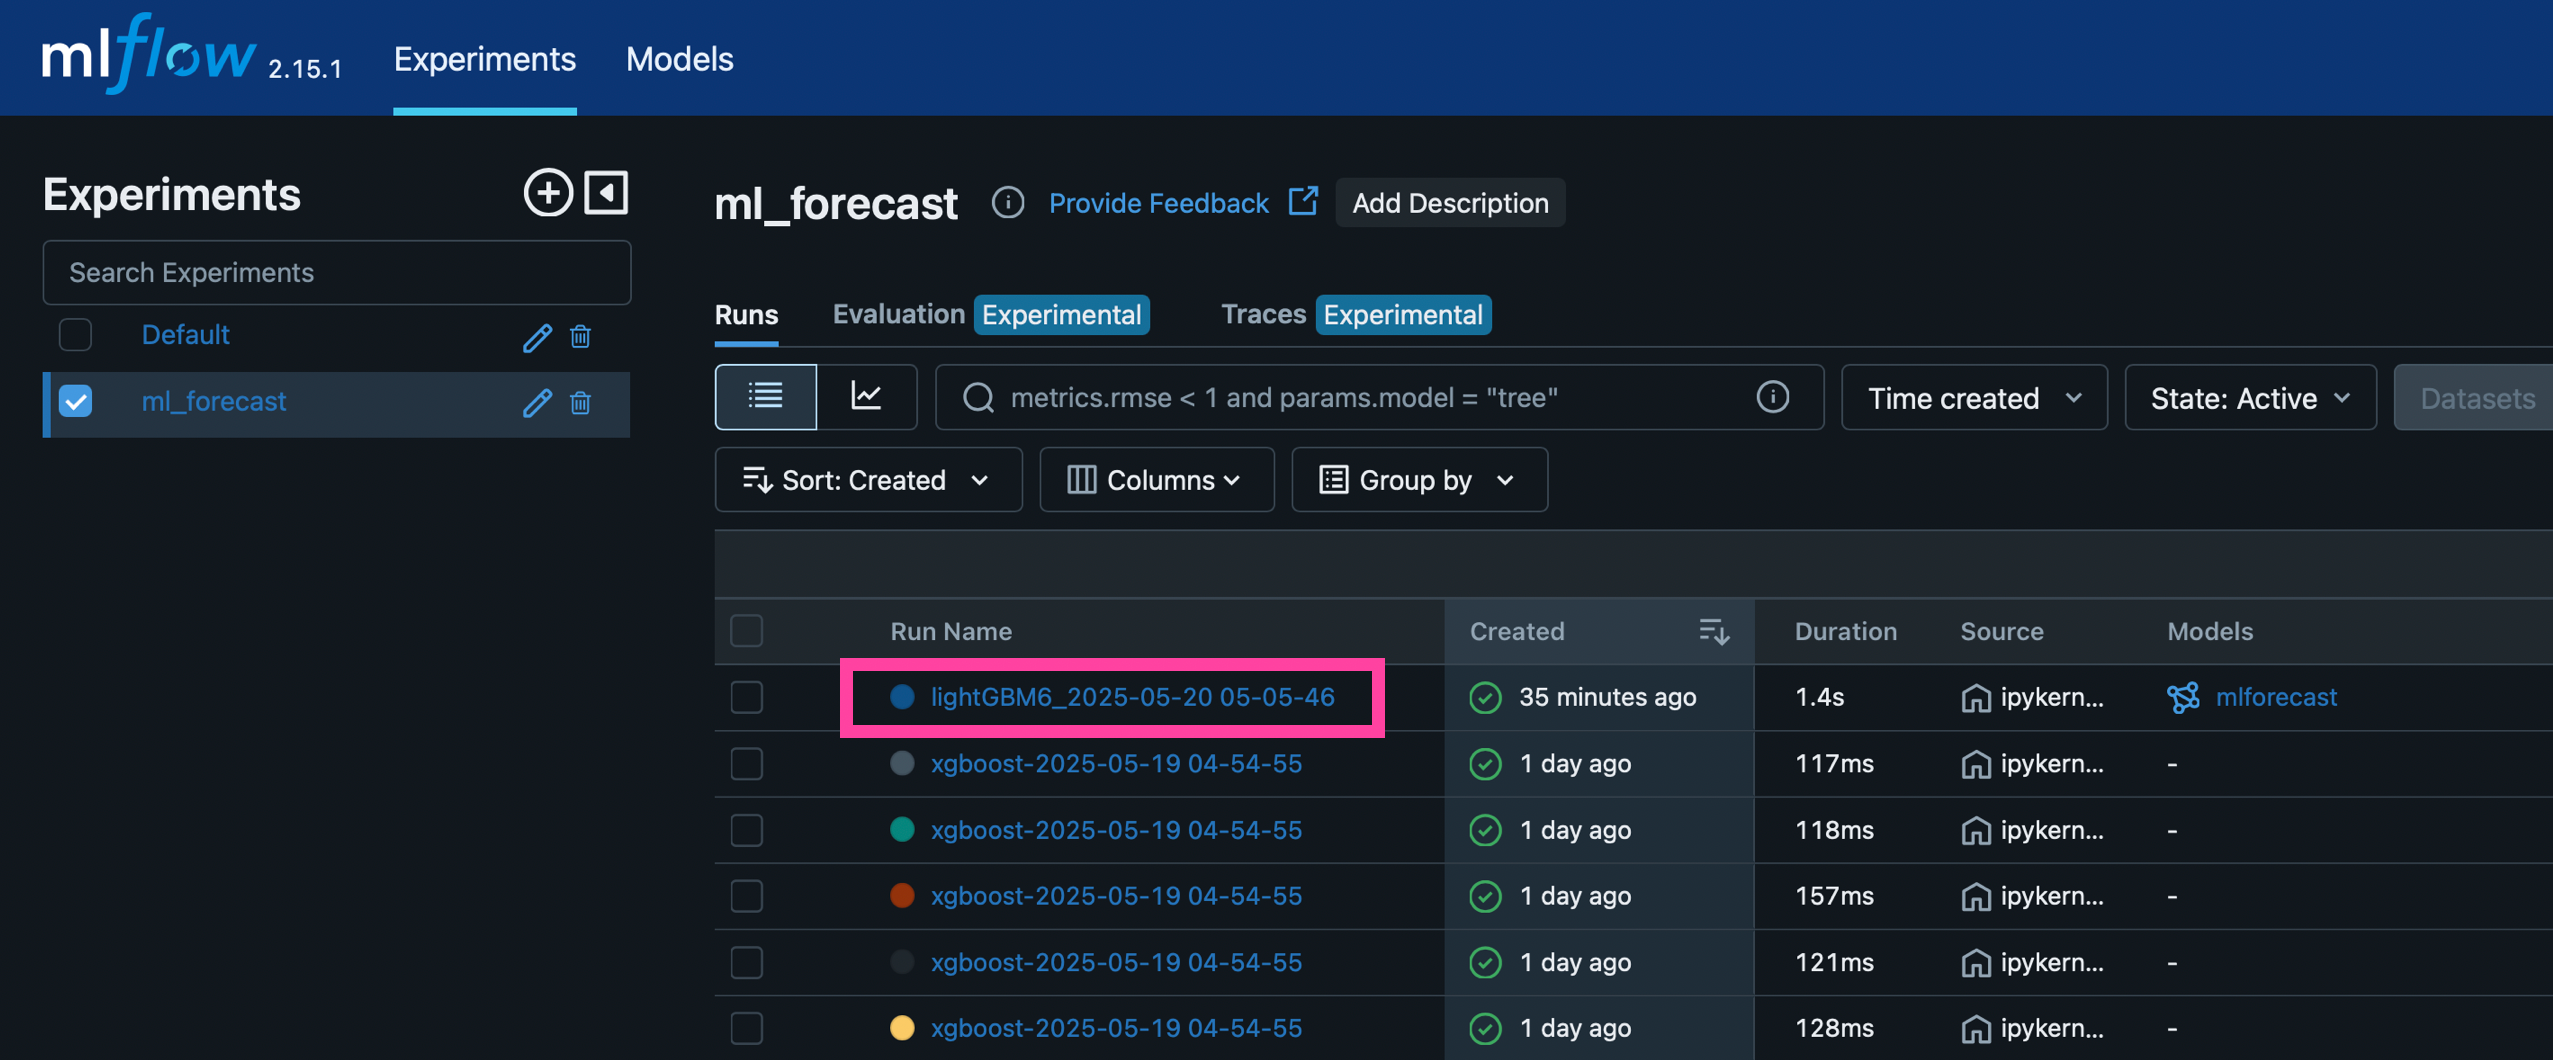Click the search query info icon
The width and height of the screenshot is (2553, 1060).
point(1772,397)
